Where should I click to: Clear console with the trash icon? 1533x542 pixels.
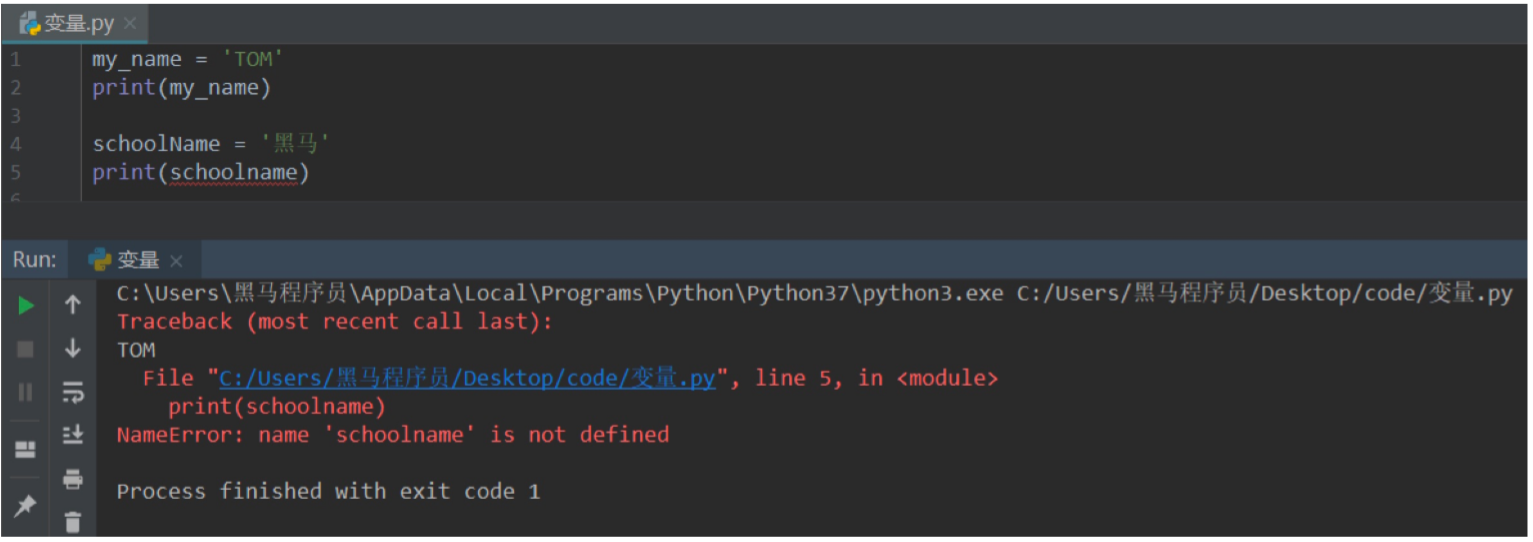73,521
